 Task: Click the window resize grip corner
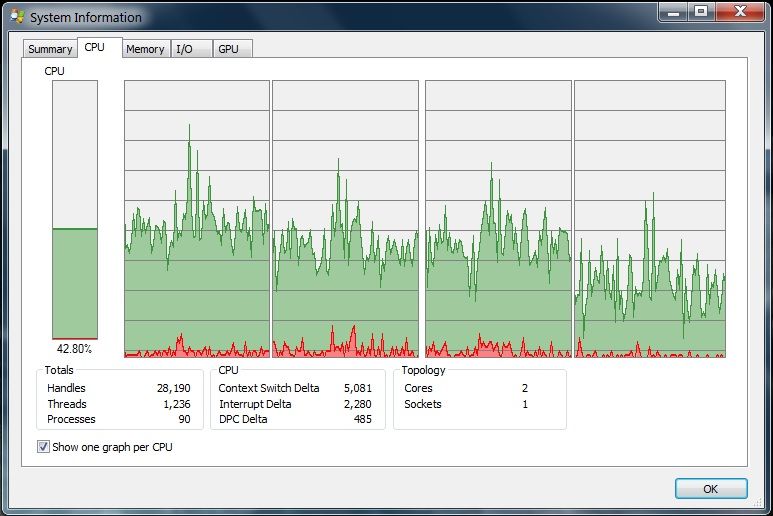pyautogui.click(x=757, y=502)
